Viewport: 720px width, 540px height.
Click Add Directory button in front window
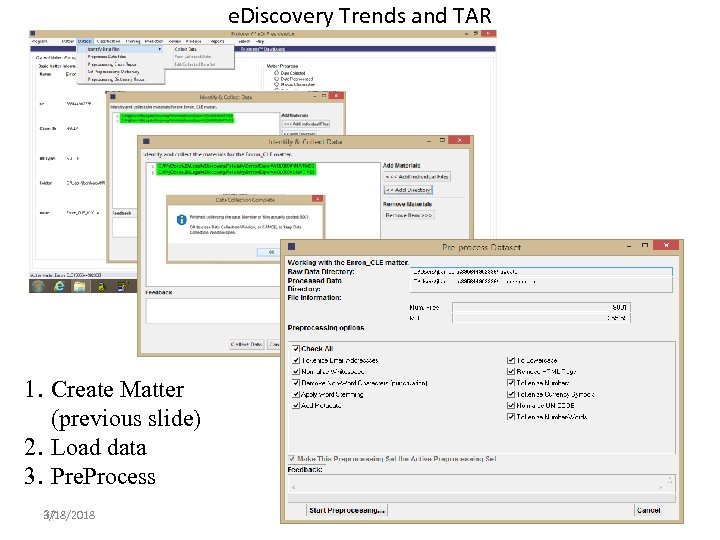point(408,190)
